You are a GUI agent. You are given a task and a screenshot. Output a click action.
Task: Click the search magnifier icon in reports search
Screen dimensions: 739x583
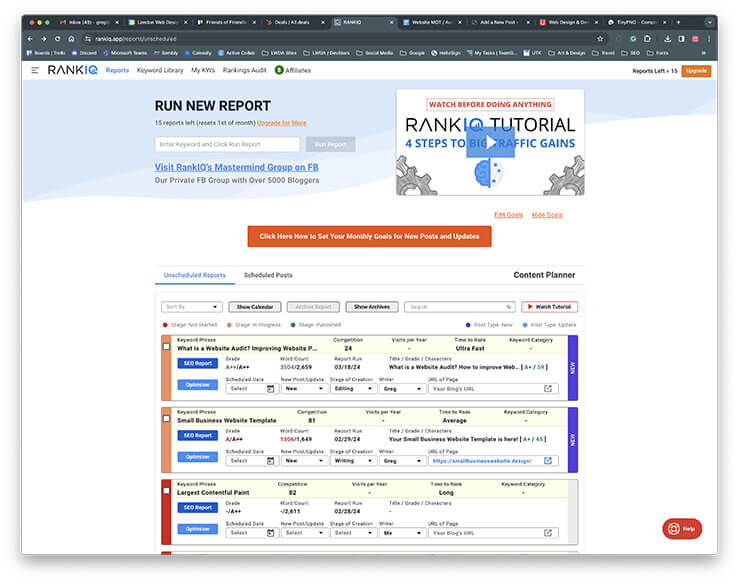click(509, 307)
